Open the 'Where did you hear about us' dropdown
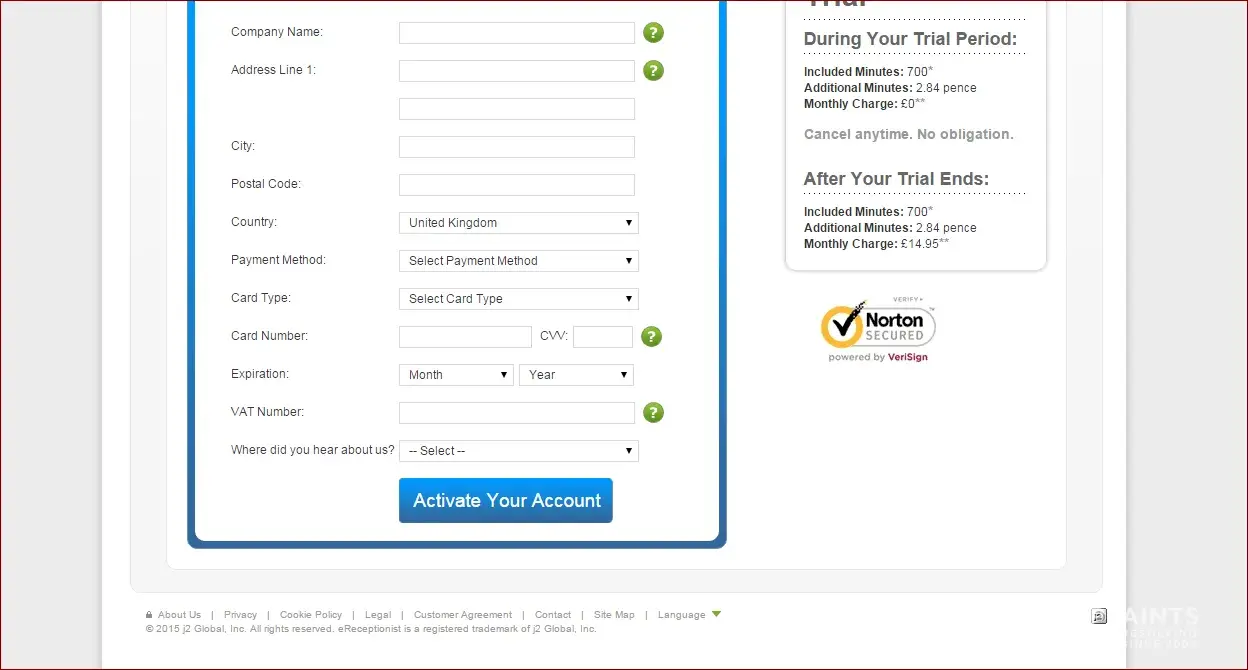The width and height of the screenshot is (1248, 670). pos(518,451)
